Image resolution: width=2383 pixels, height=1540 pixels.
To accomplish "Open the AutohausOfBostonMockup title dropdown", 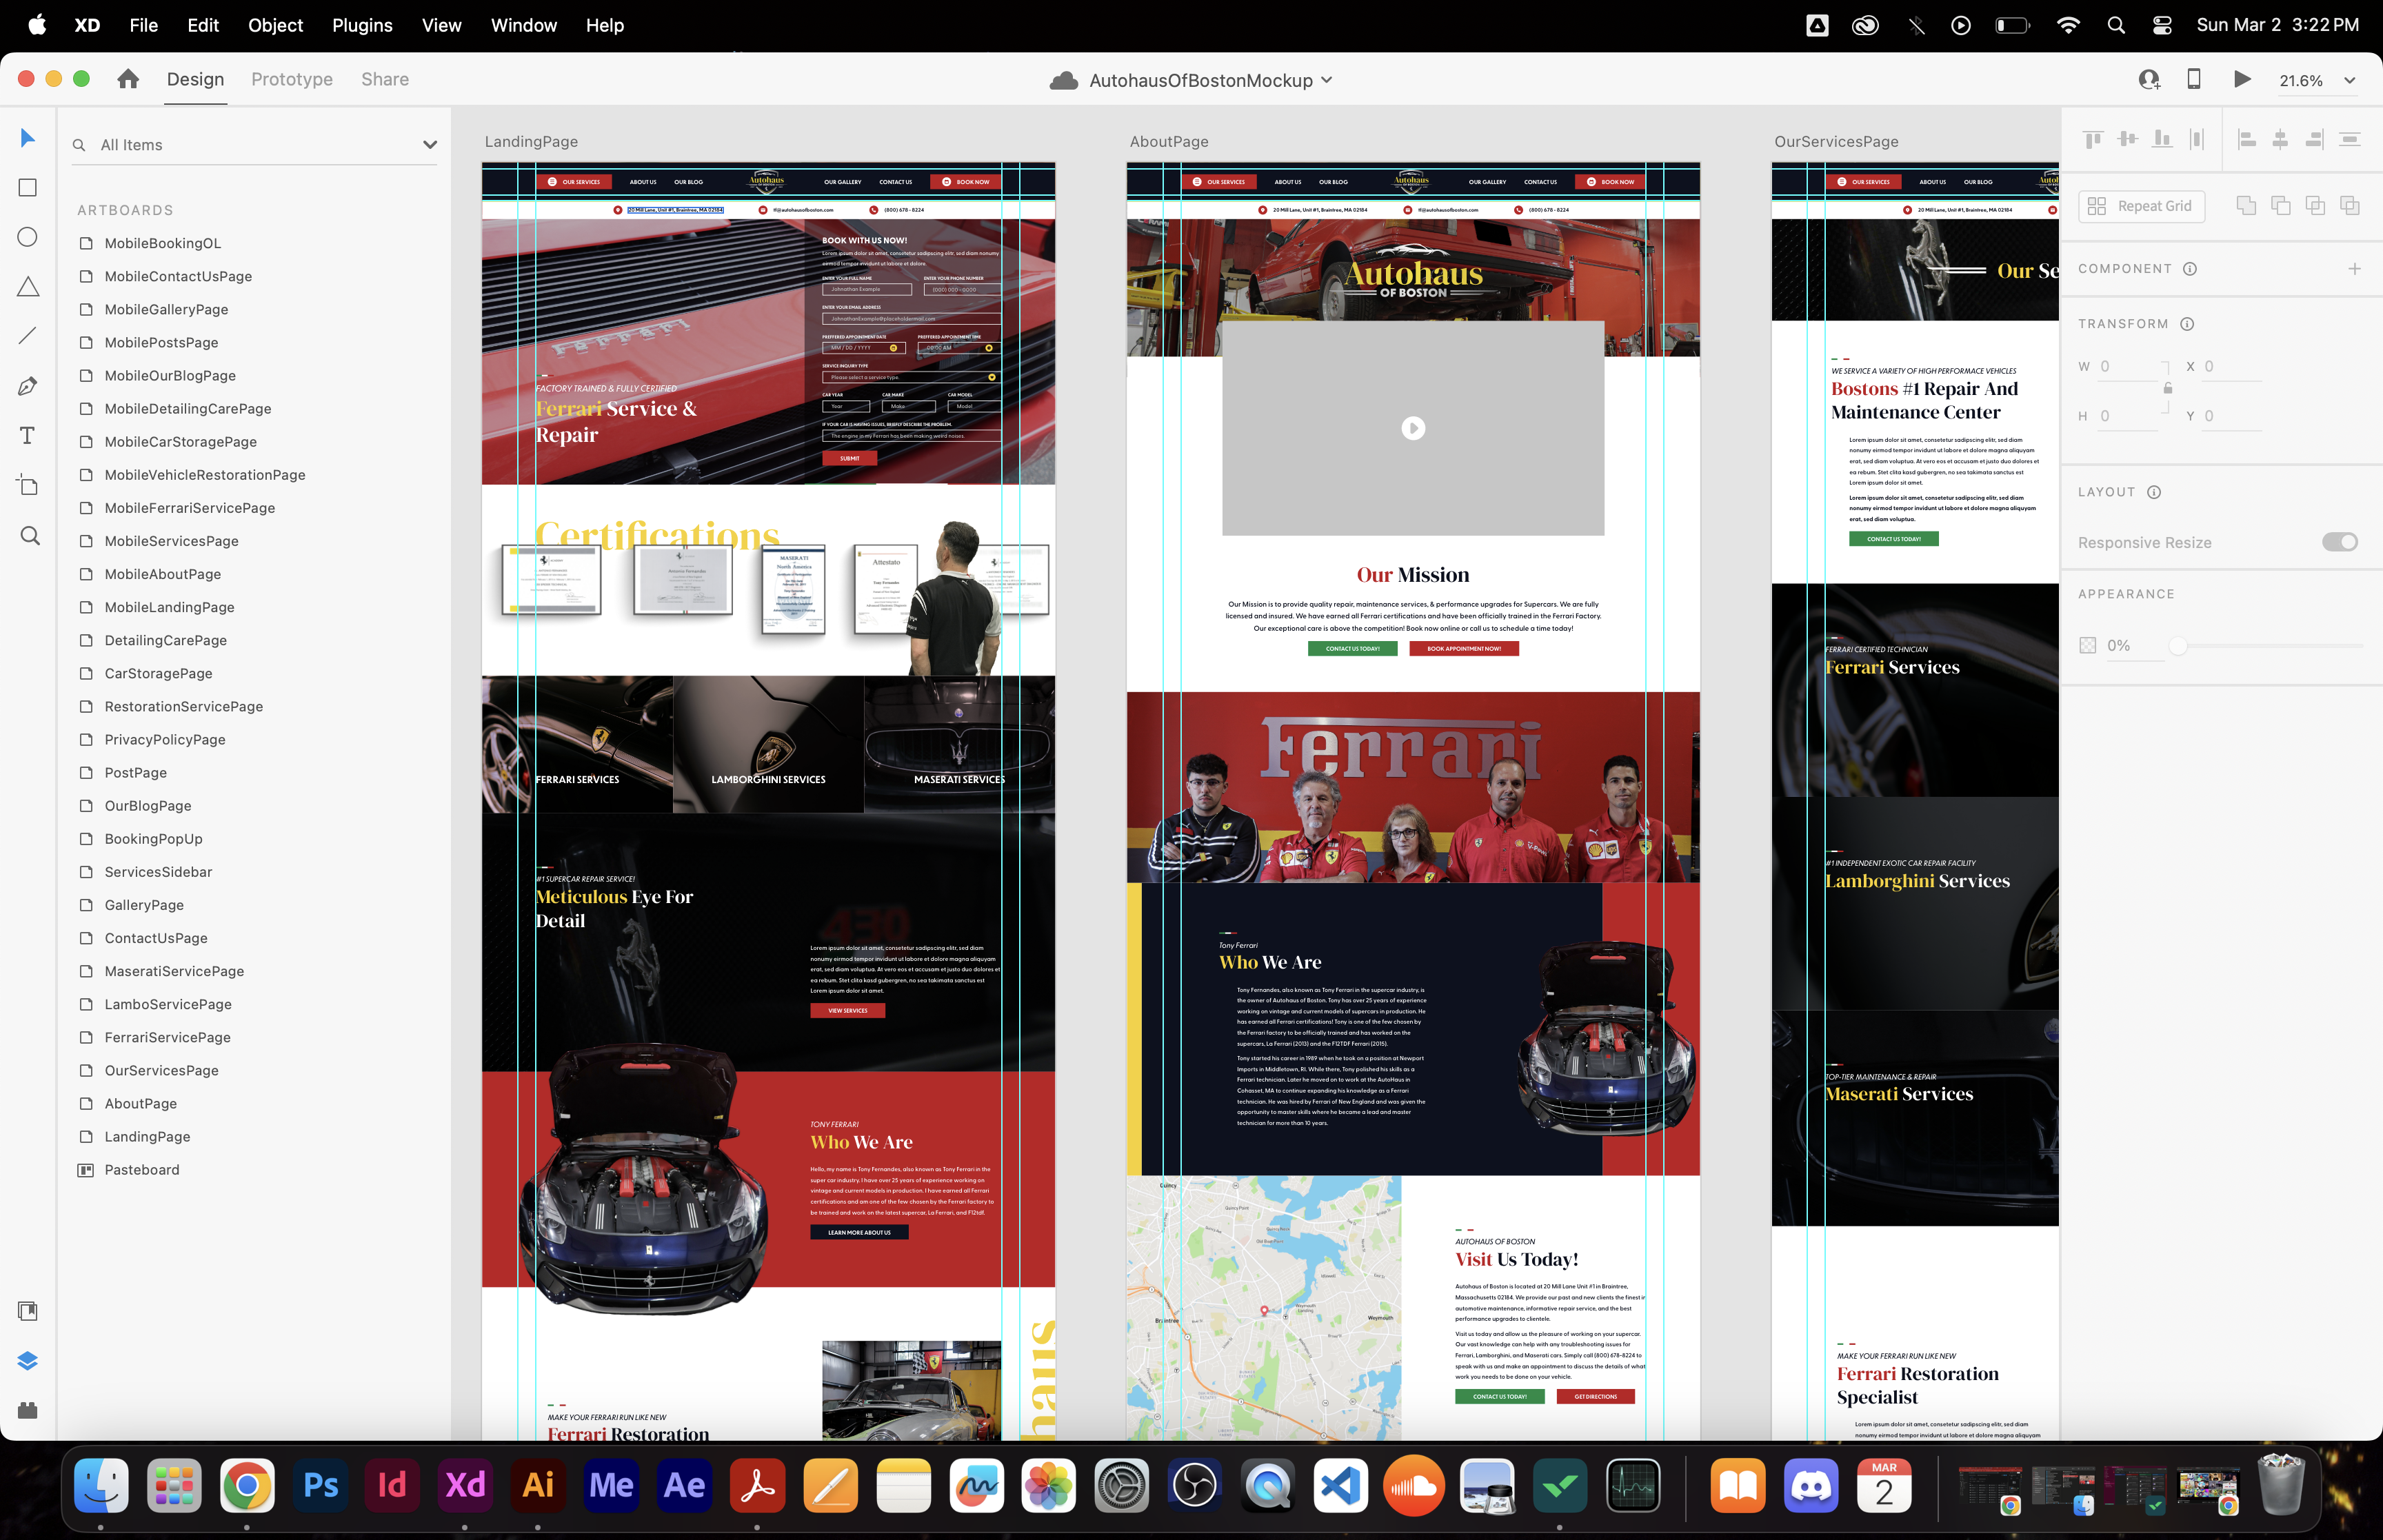I will (x=1327, y=80).
